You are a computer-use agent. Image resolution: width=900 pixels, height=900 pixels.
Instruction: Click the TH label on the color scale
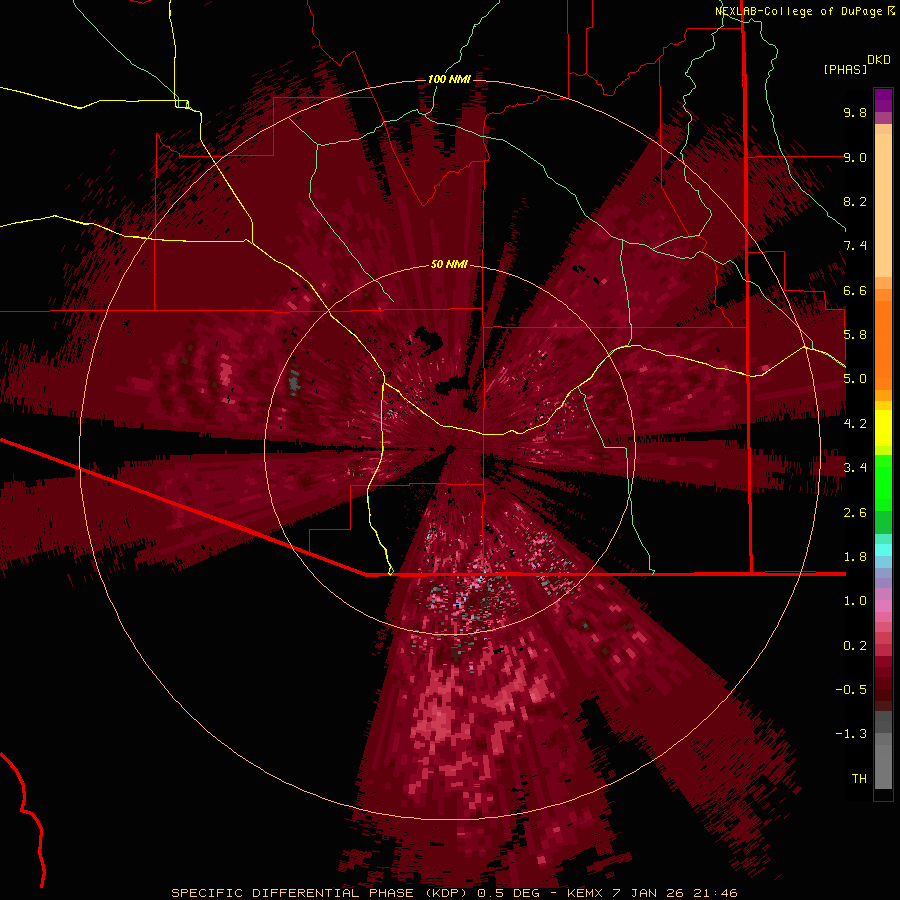tap(859, 779)
